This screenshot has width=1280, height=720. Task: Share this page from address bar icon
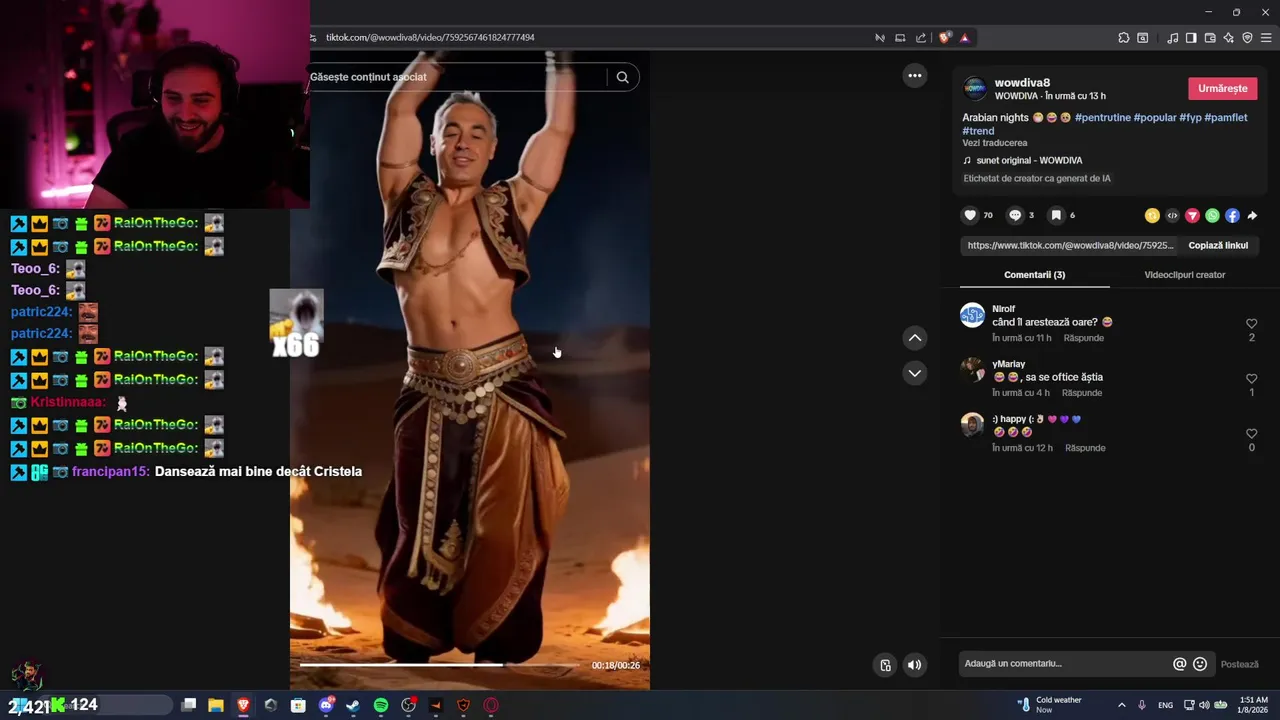click(x=921, y=38)
